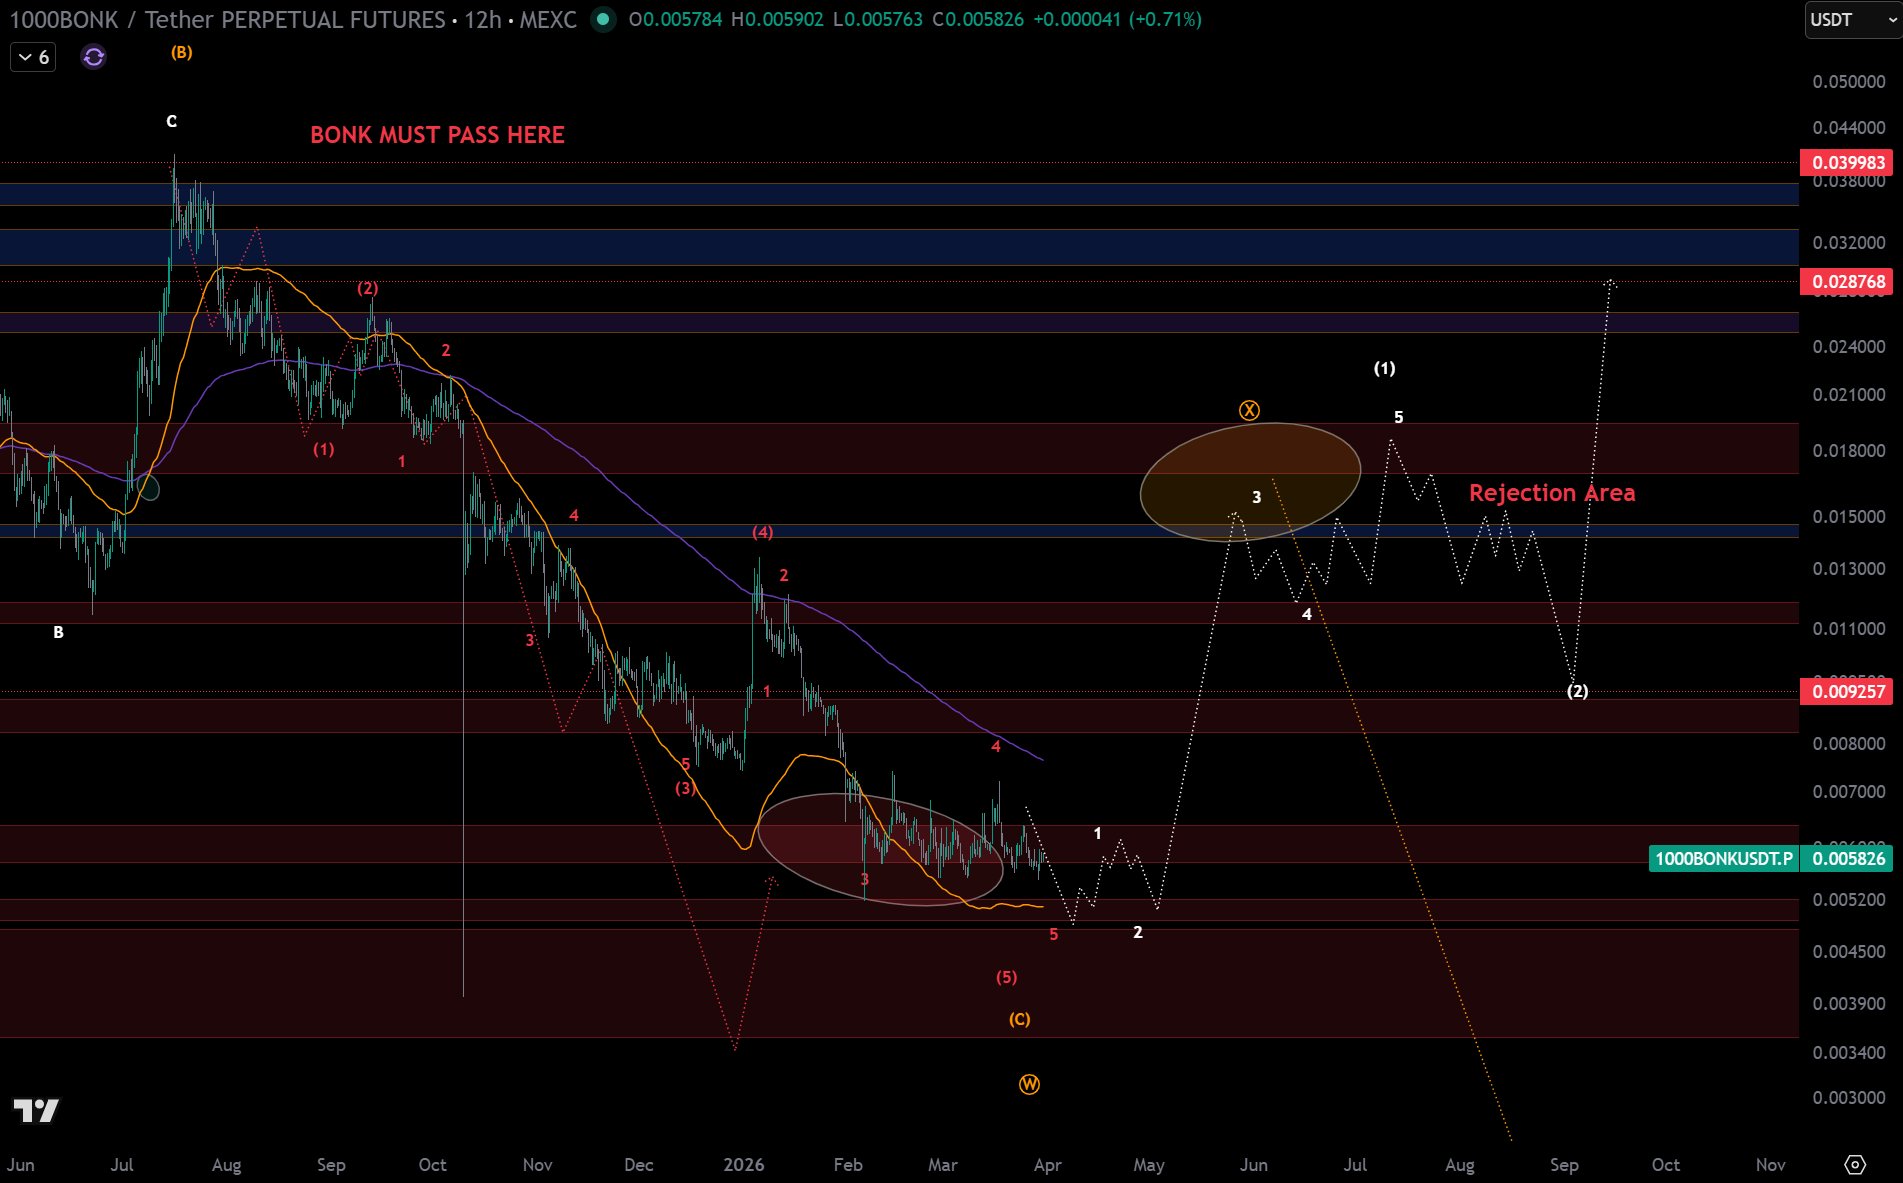Select the red ellipse over Feb-Mar candles
Image resolution: width=1903 pixels, height=1183 pixels.
(x=880, y=849)
